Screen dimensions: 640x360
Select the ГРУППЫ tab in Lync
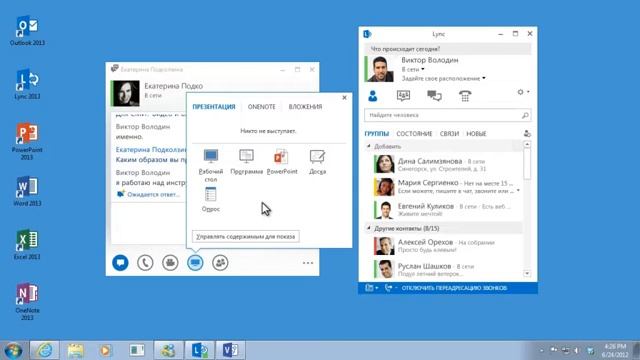(x=377, y=134)
